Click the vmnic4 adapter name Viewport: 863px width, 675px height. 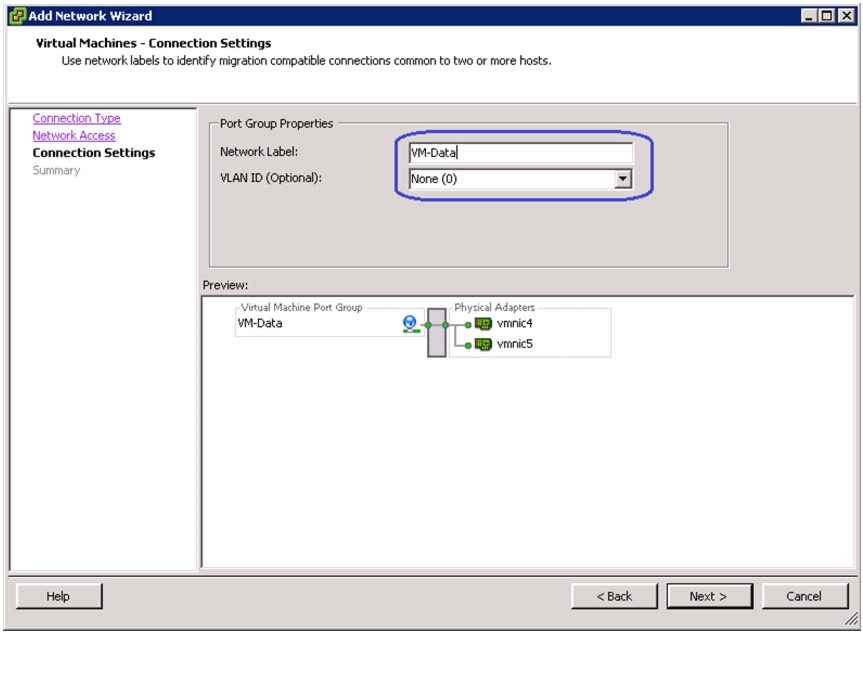click(515, 324)
